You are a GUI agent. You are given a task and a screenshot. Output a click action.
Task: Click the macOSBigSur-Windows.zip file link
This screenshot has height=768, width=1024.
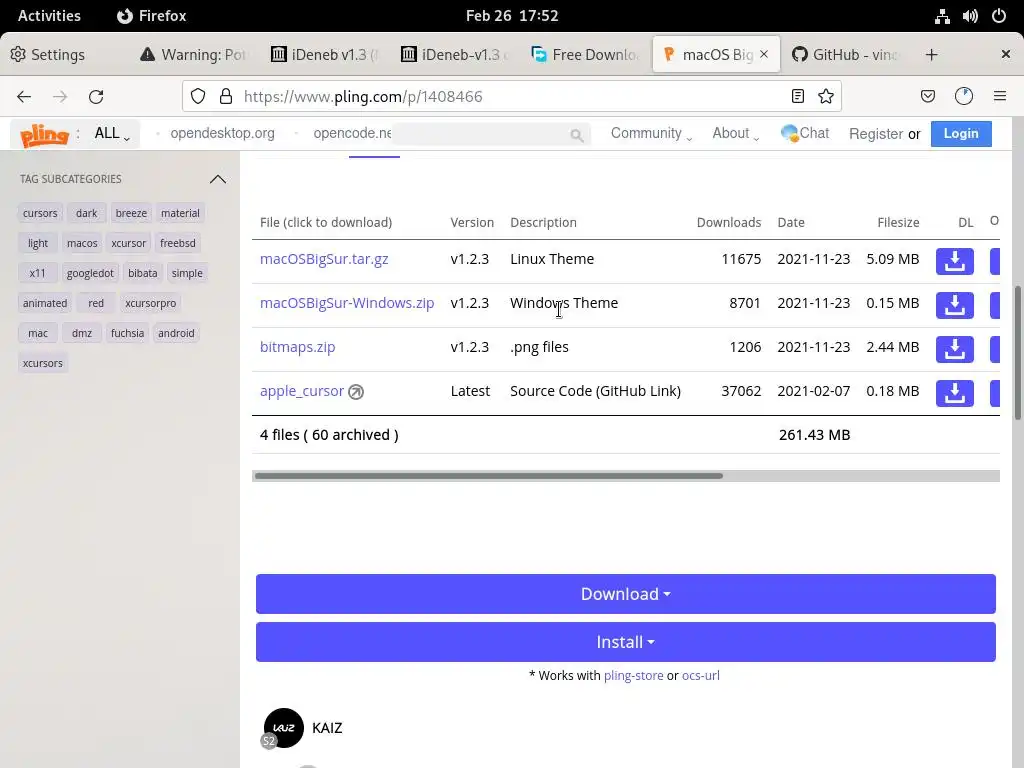coord(347,303)
